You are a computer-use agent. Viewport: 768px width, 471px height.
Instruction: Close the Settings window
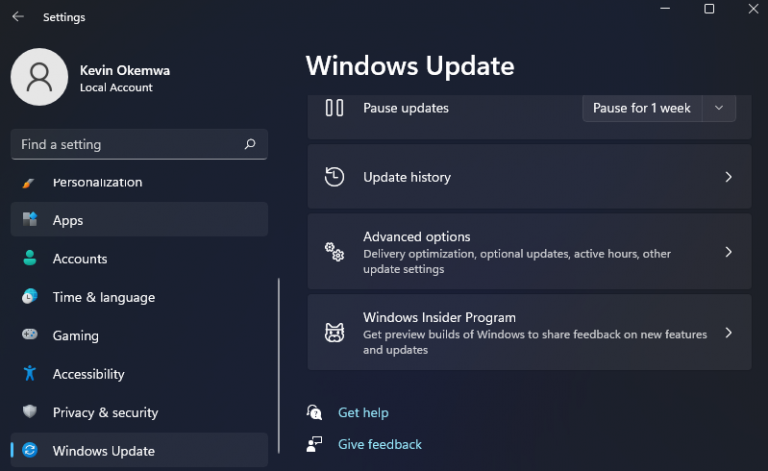pos(753,9)
